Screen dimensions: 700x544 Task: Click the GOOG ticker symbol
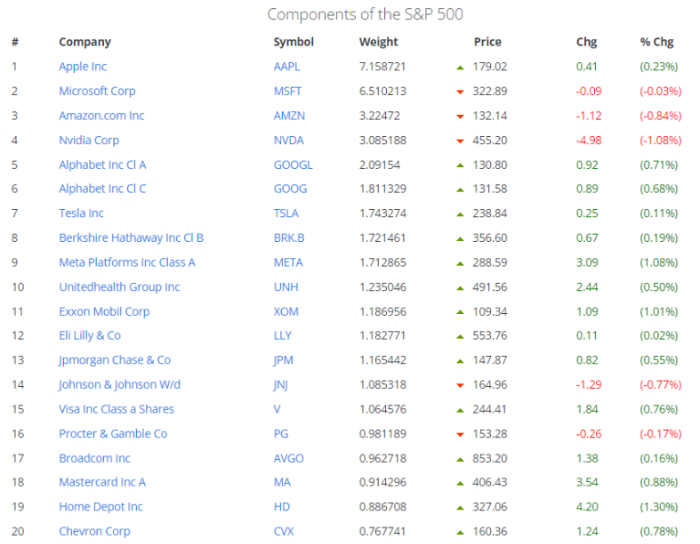290,189
